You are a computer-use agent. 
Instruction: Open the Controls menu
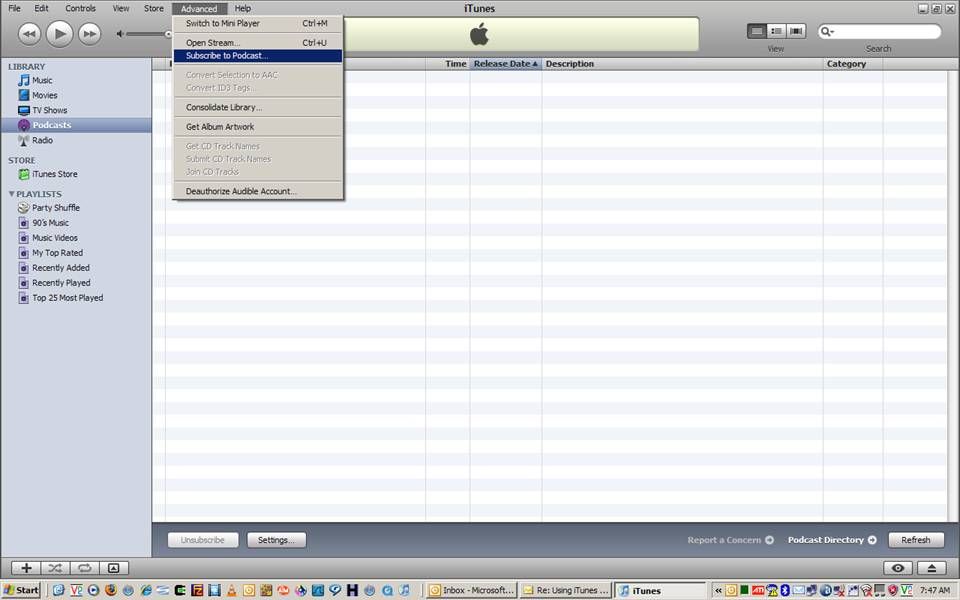80,9
